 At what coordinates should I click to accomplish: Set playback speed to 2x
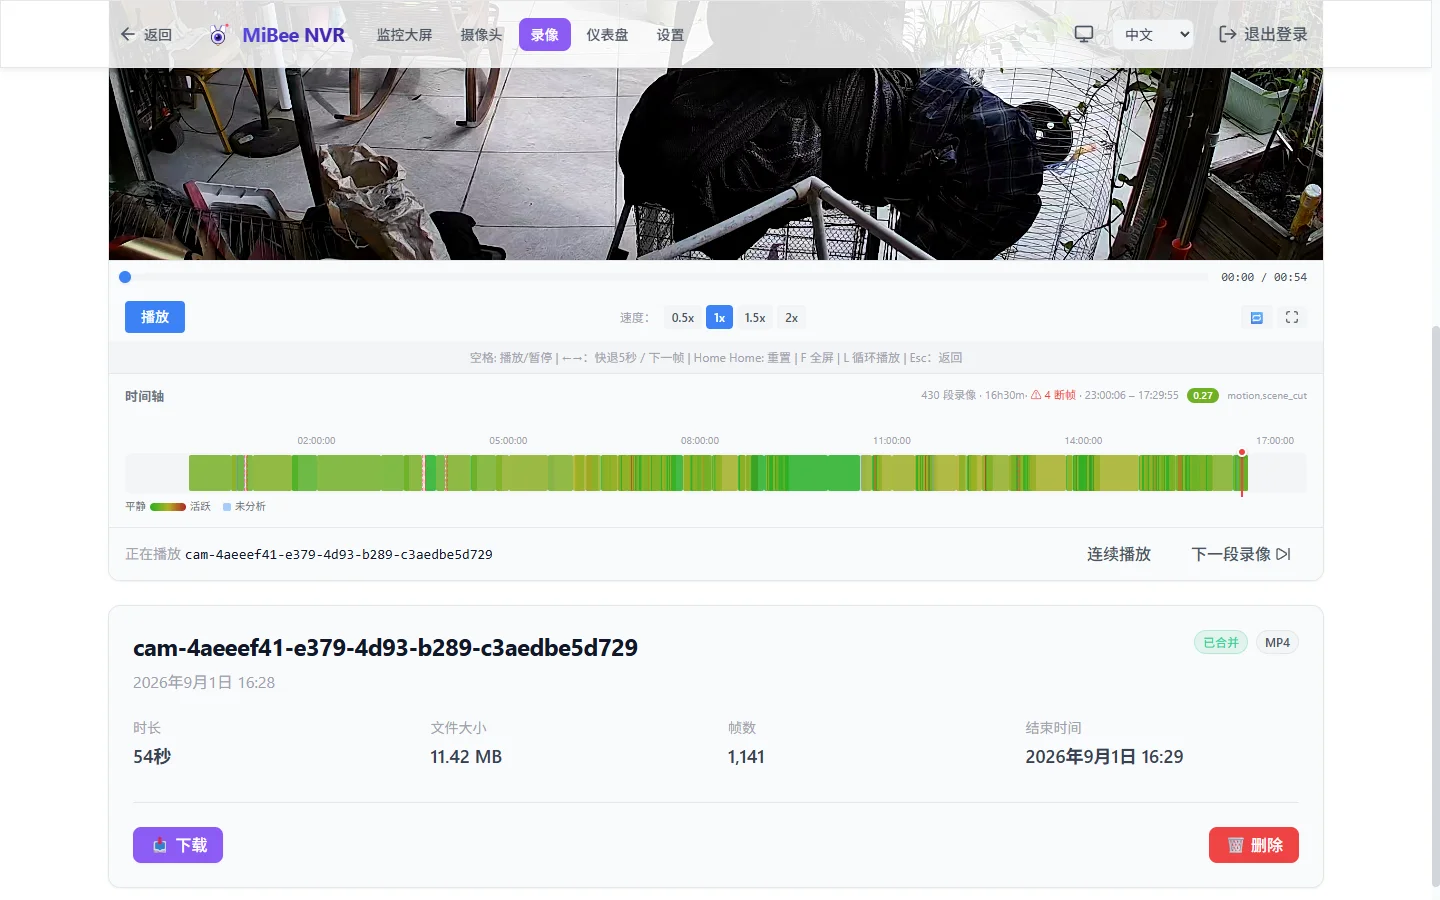coord(791,318)
